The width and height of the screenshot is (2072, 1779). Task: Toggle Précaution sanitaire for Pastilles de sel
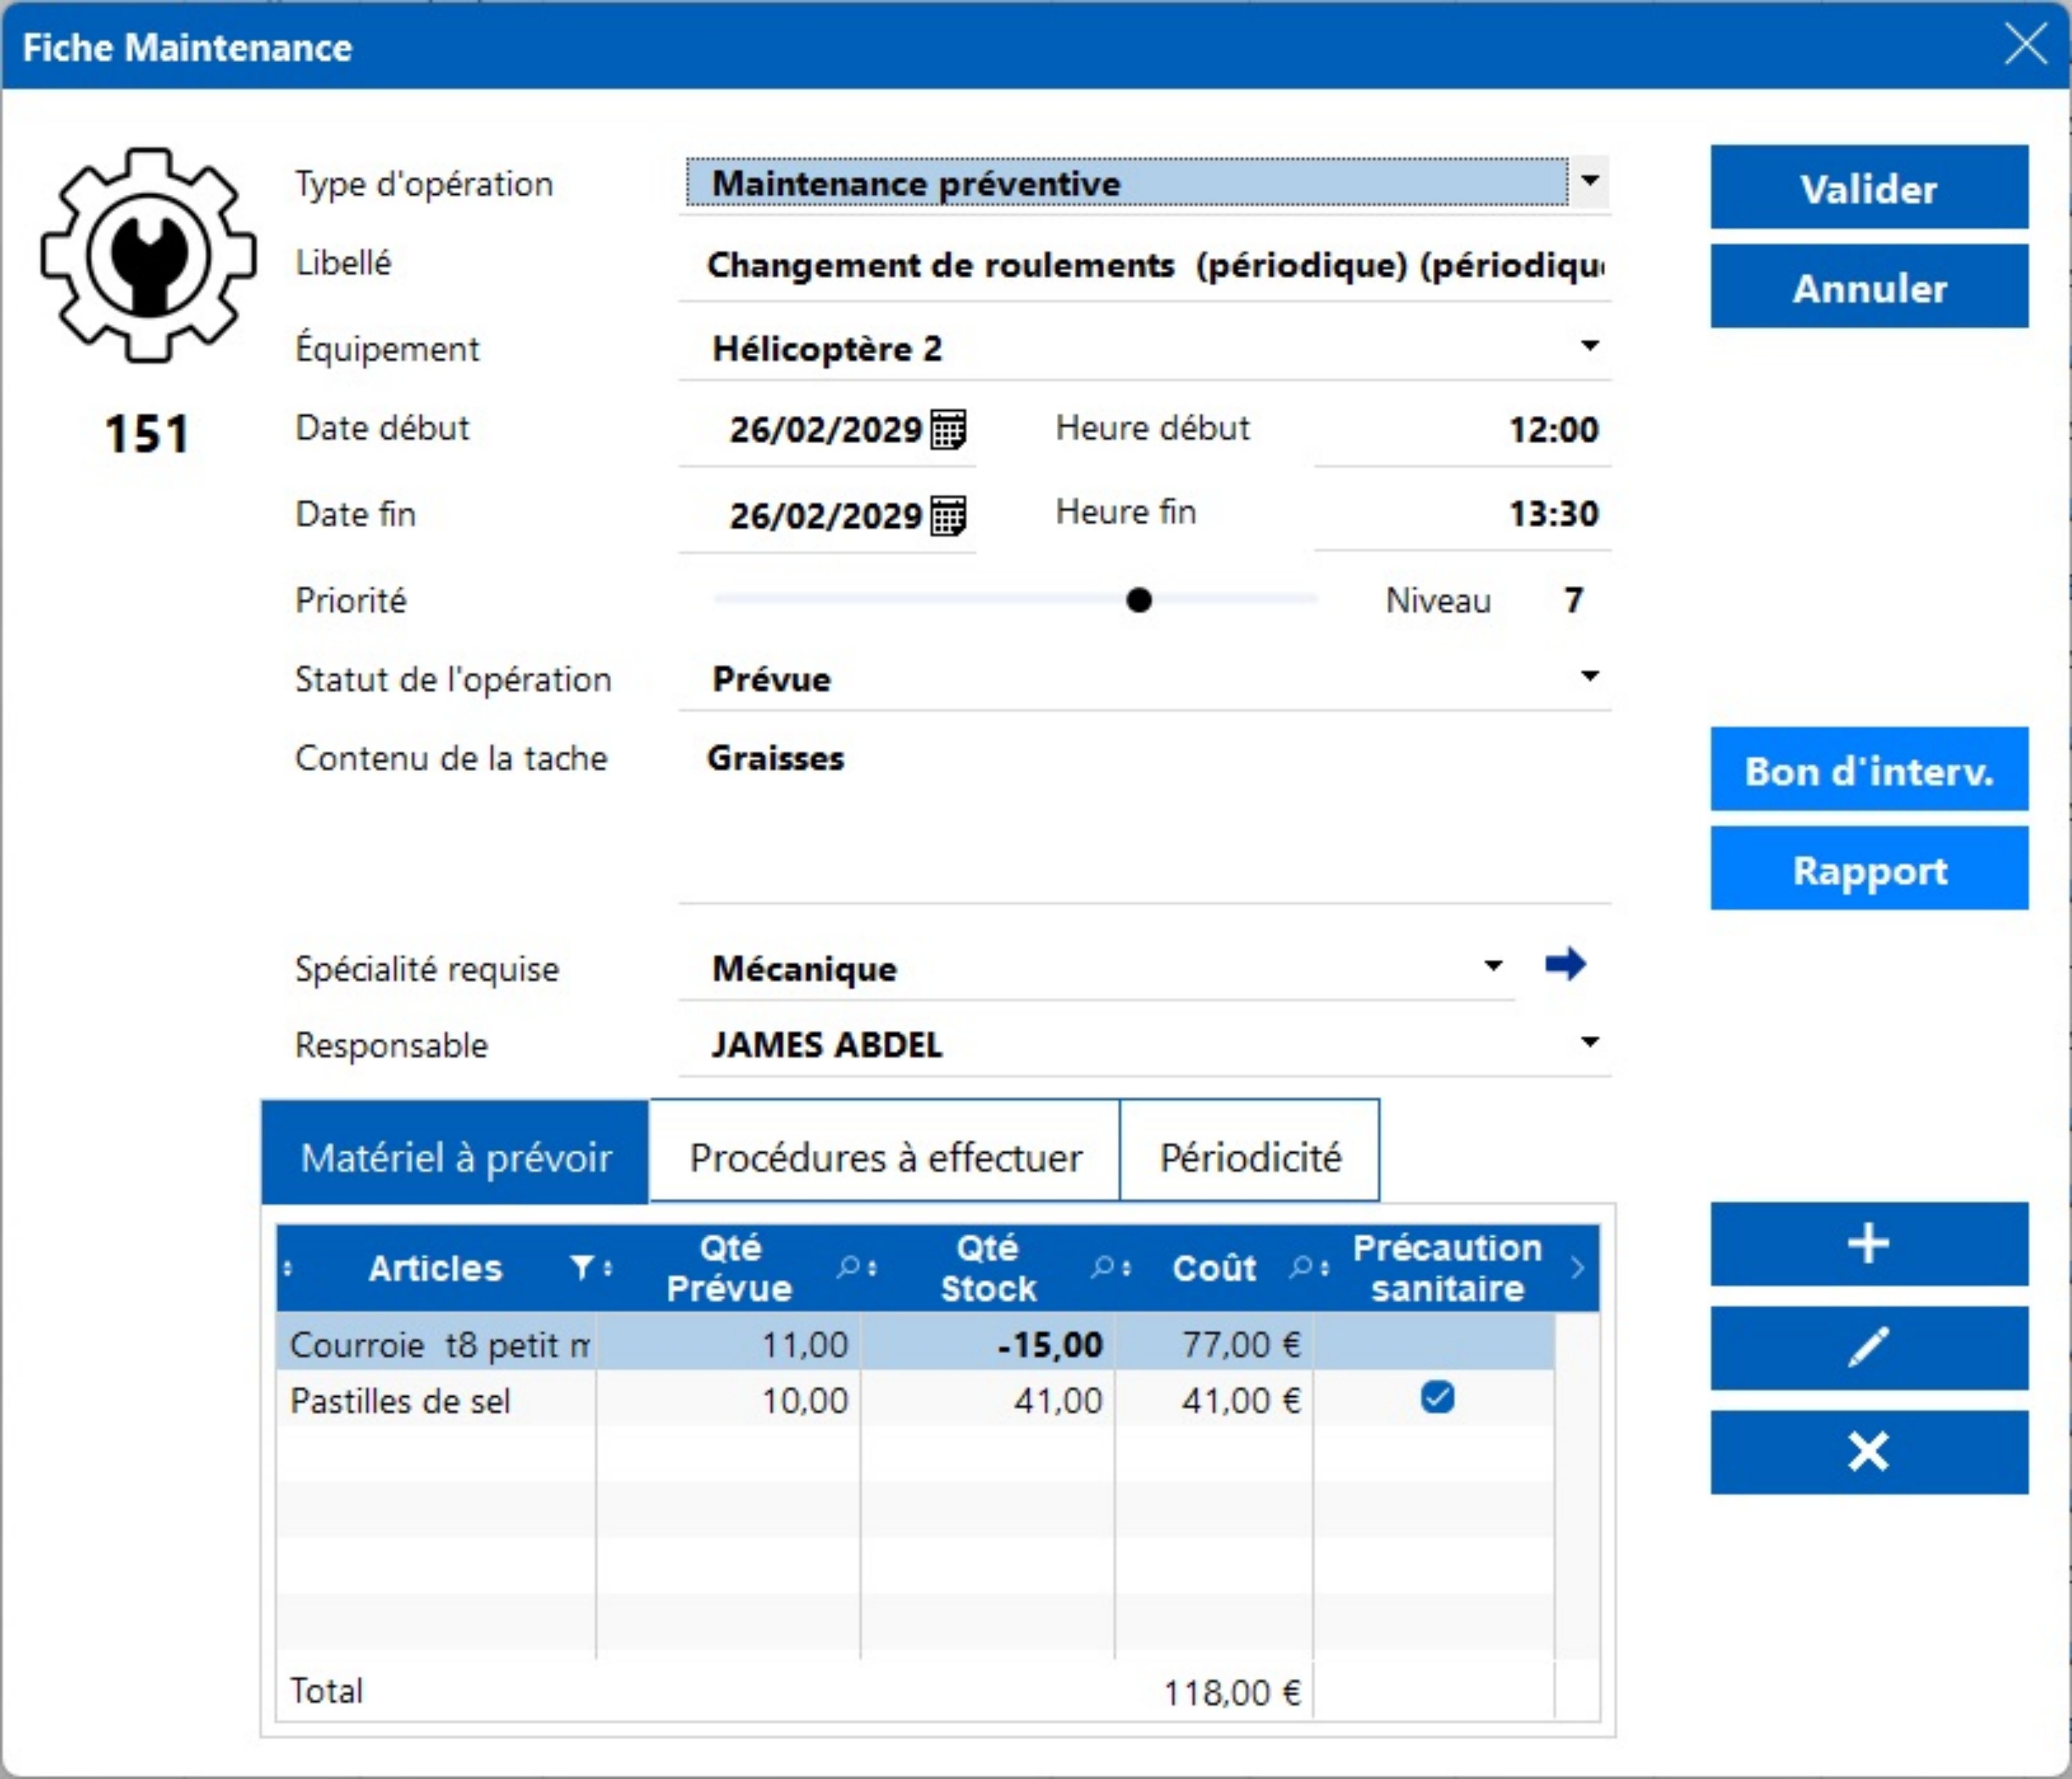tap(1437, 1397)
